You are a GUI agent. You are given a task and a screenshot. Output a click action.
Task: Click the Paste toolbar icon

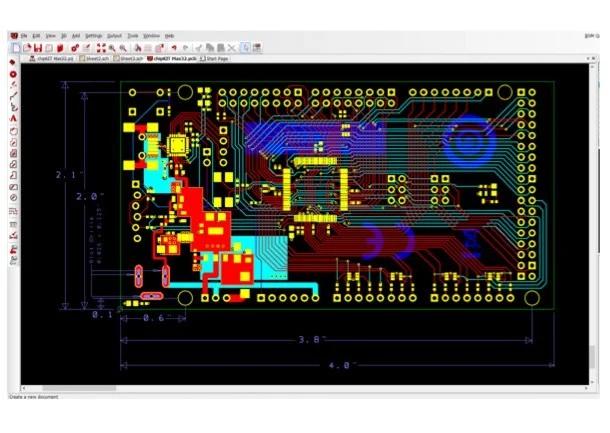click(221, 48)
